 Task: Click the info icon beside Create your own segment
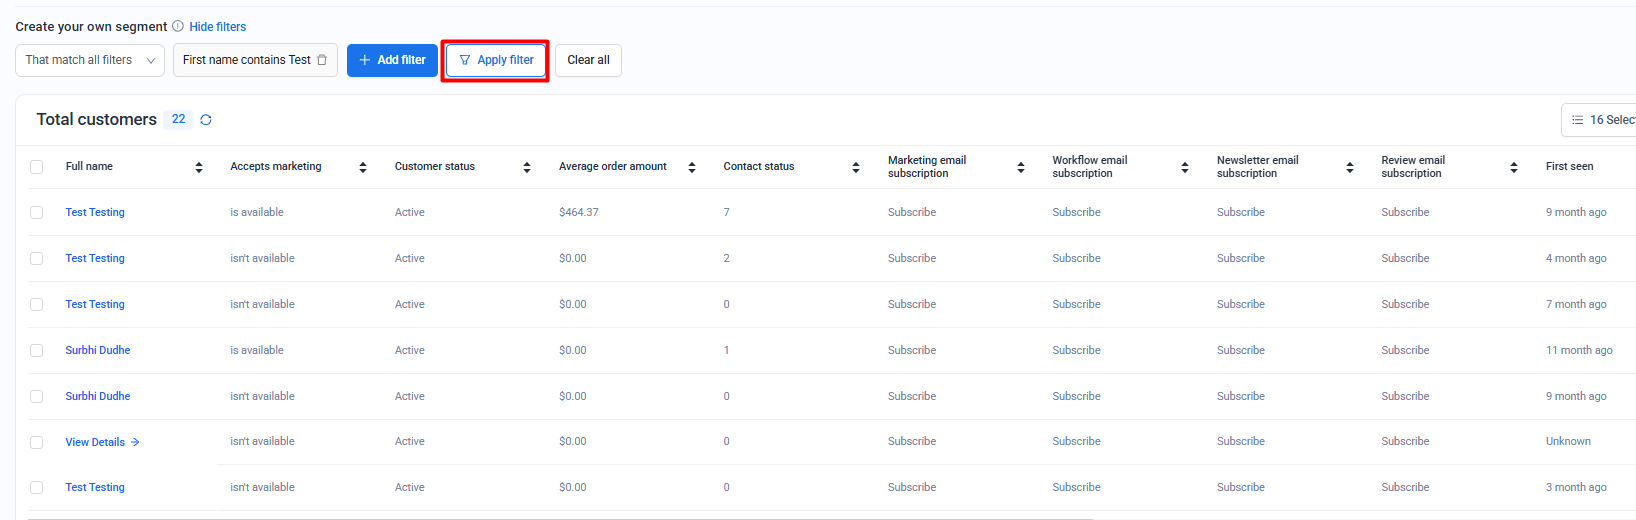coord(178,26)
